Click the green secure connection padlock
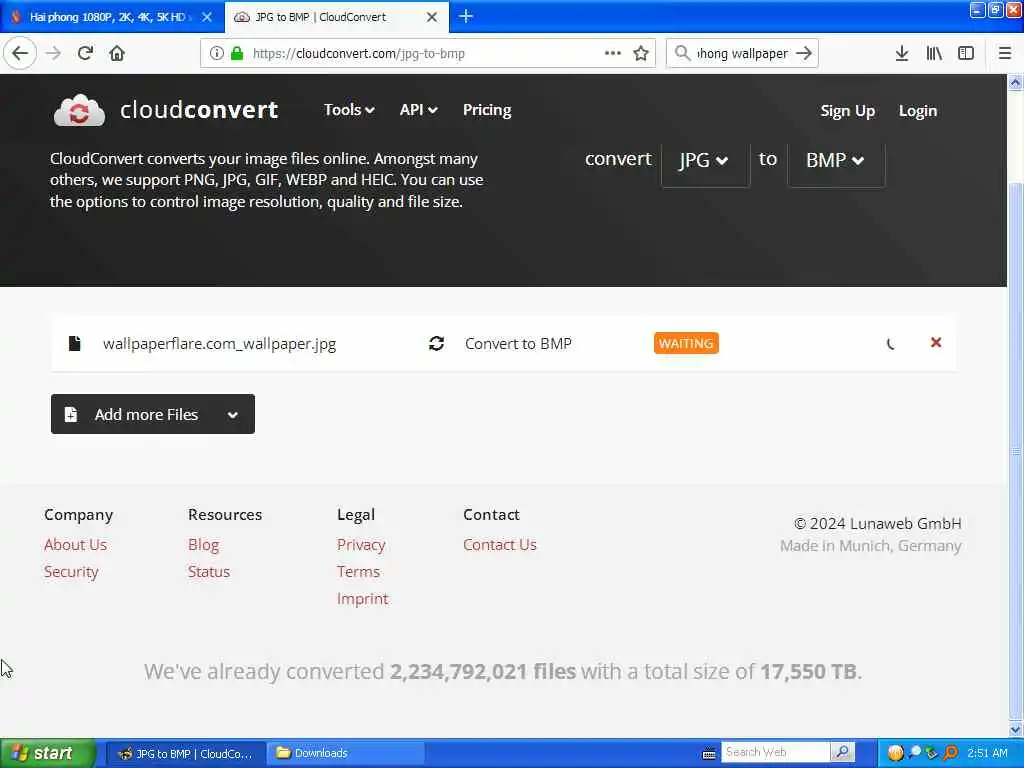Viewport: 1024px width, 768px height. [x=237, y=53]
